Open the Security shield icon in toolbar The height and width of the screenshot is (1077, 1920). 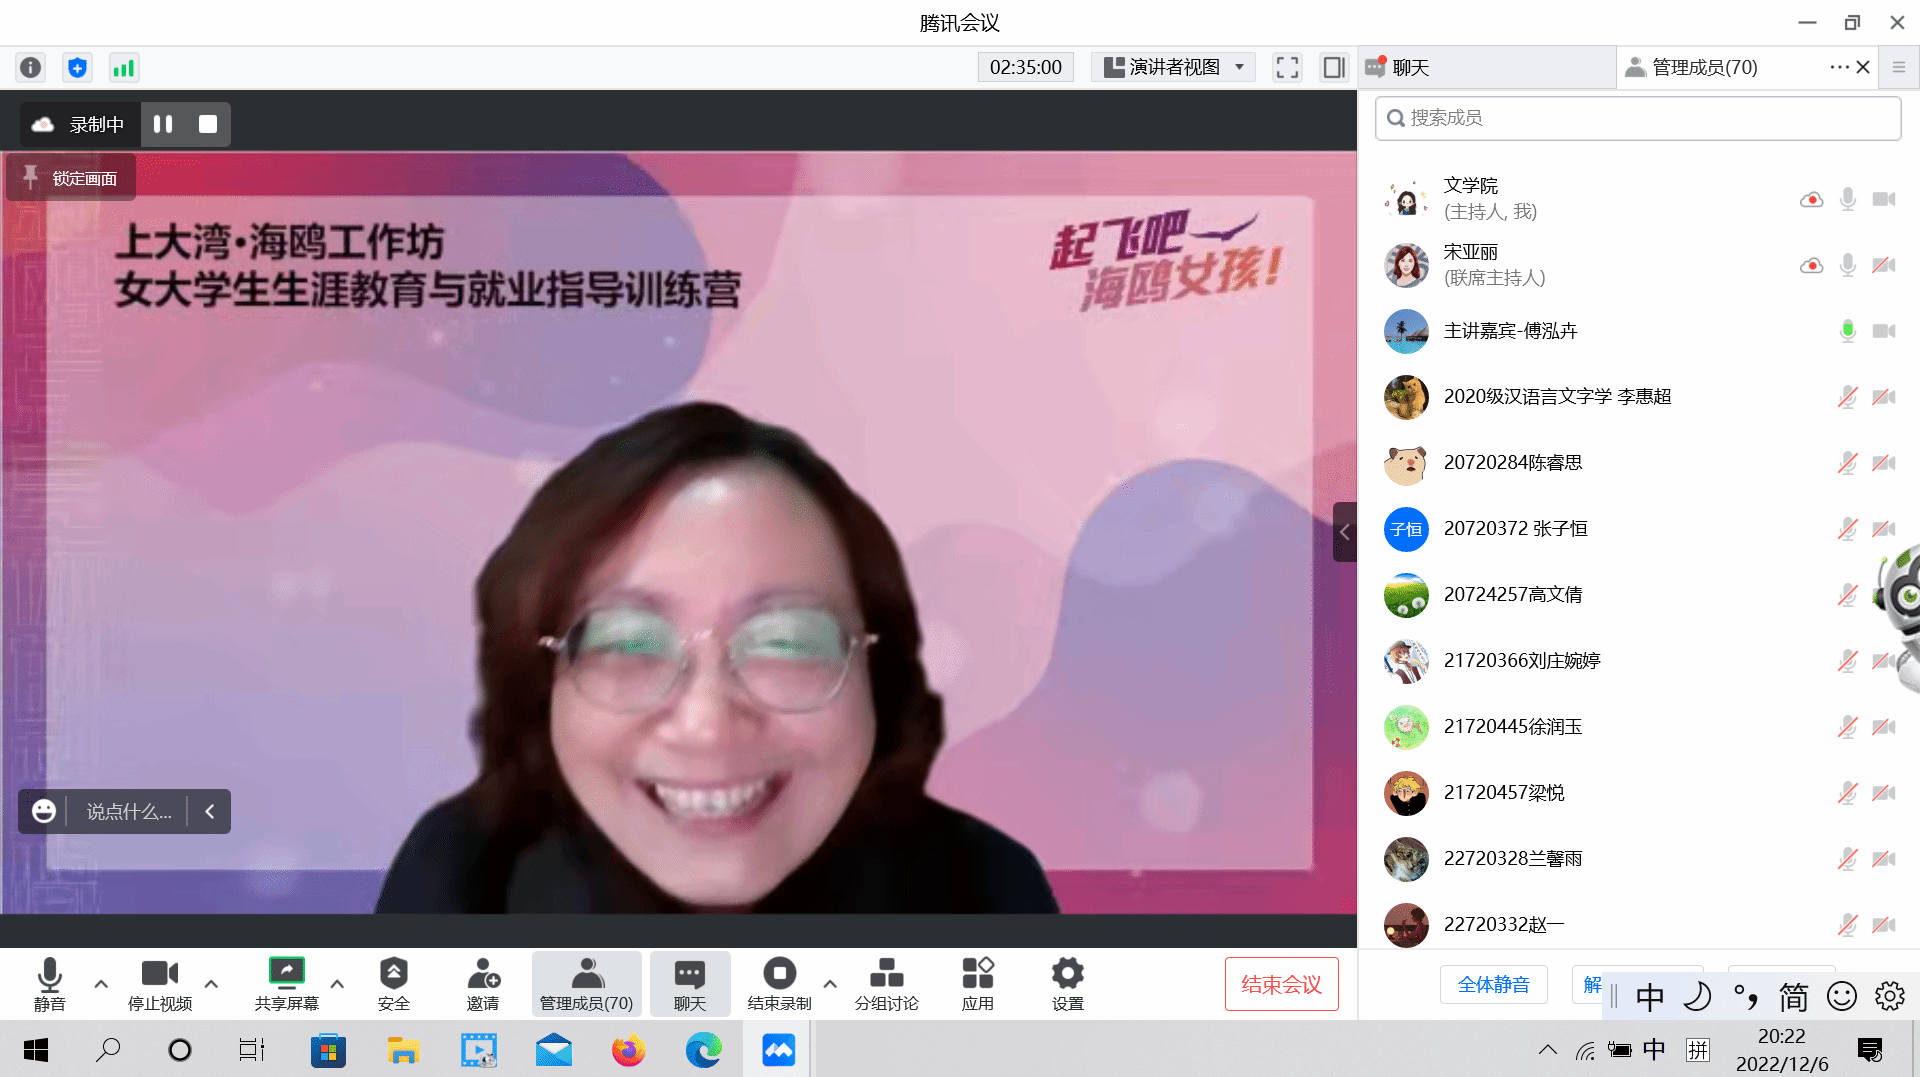pos(393,983)
